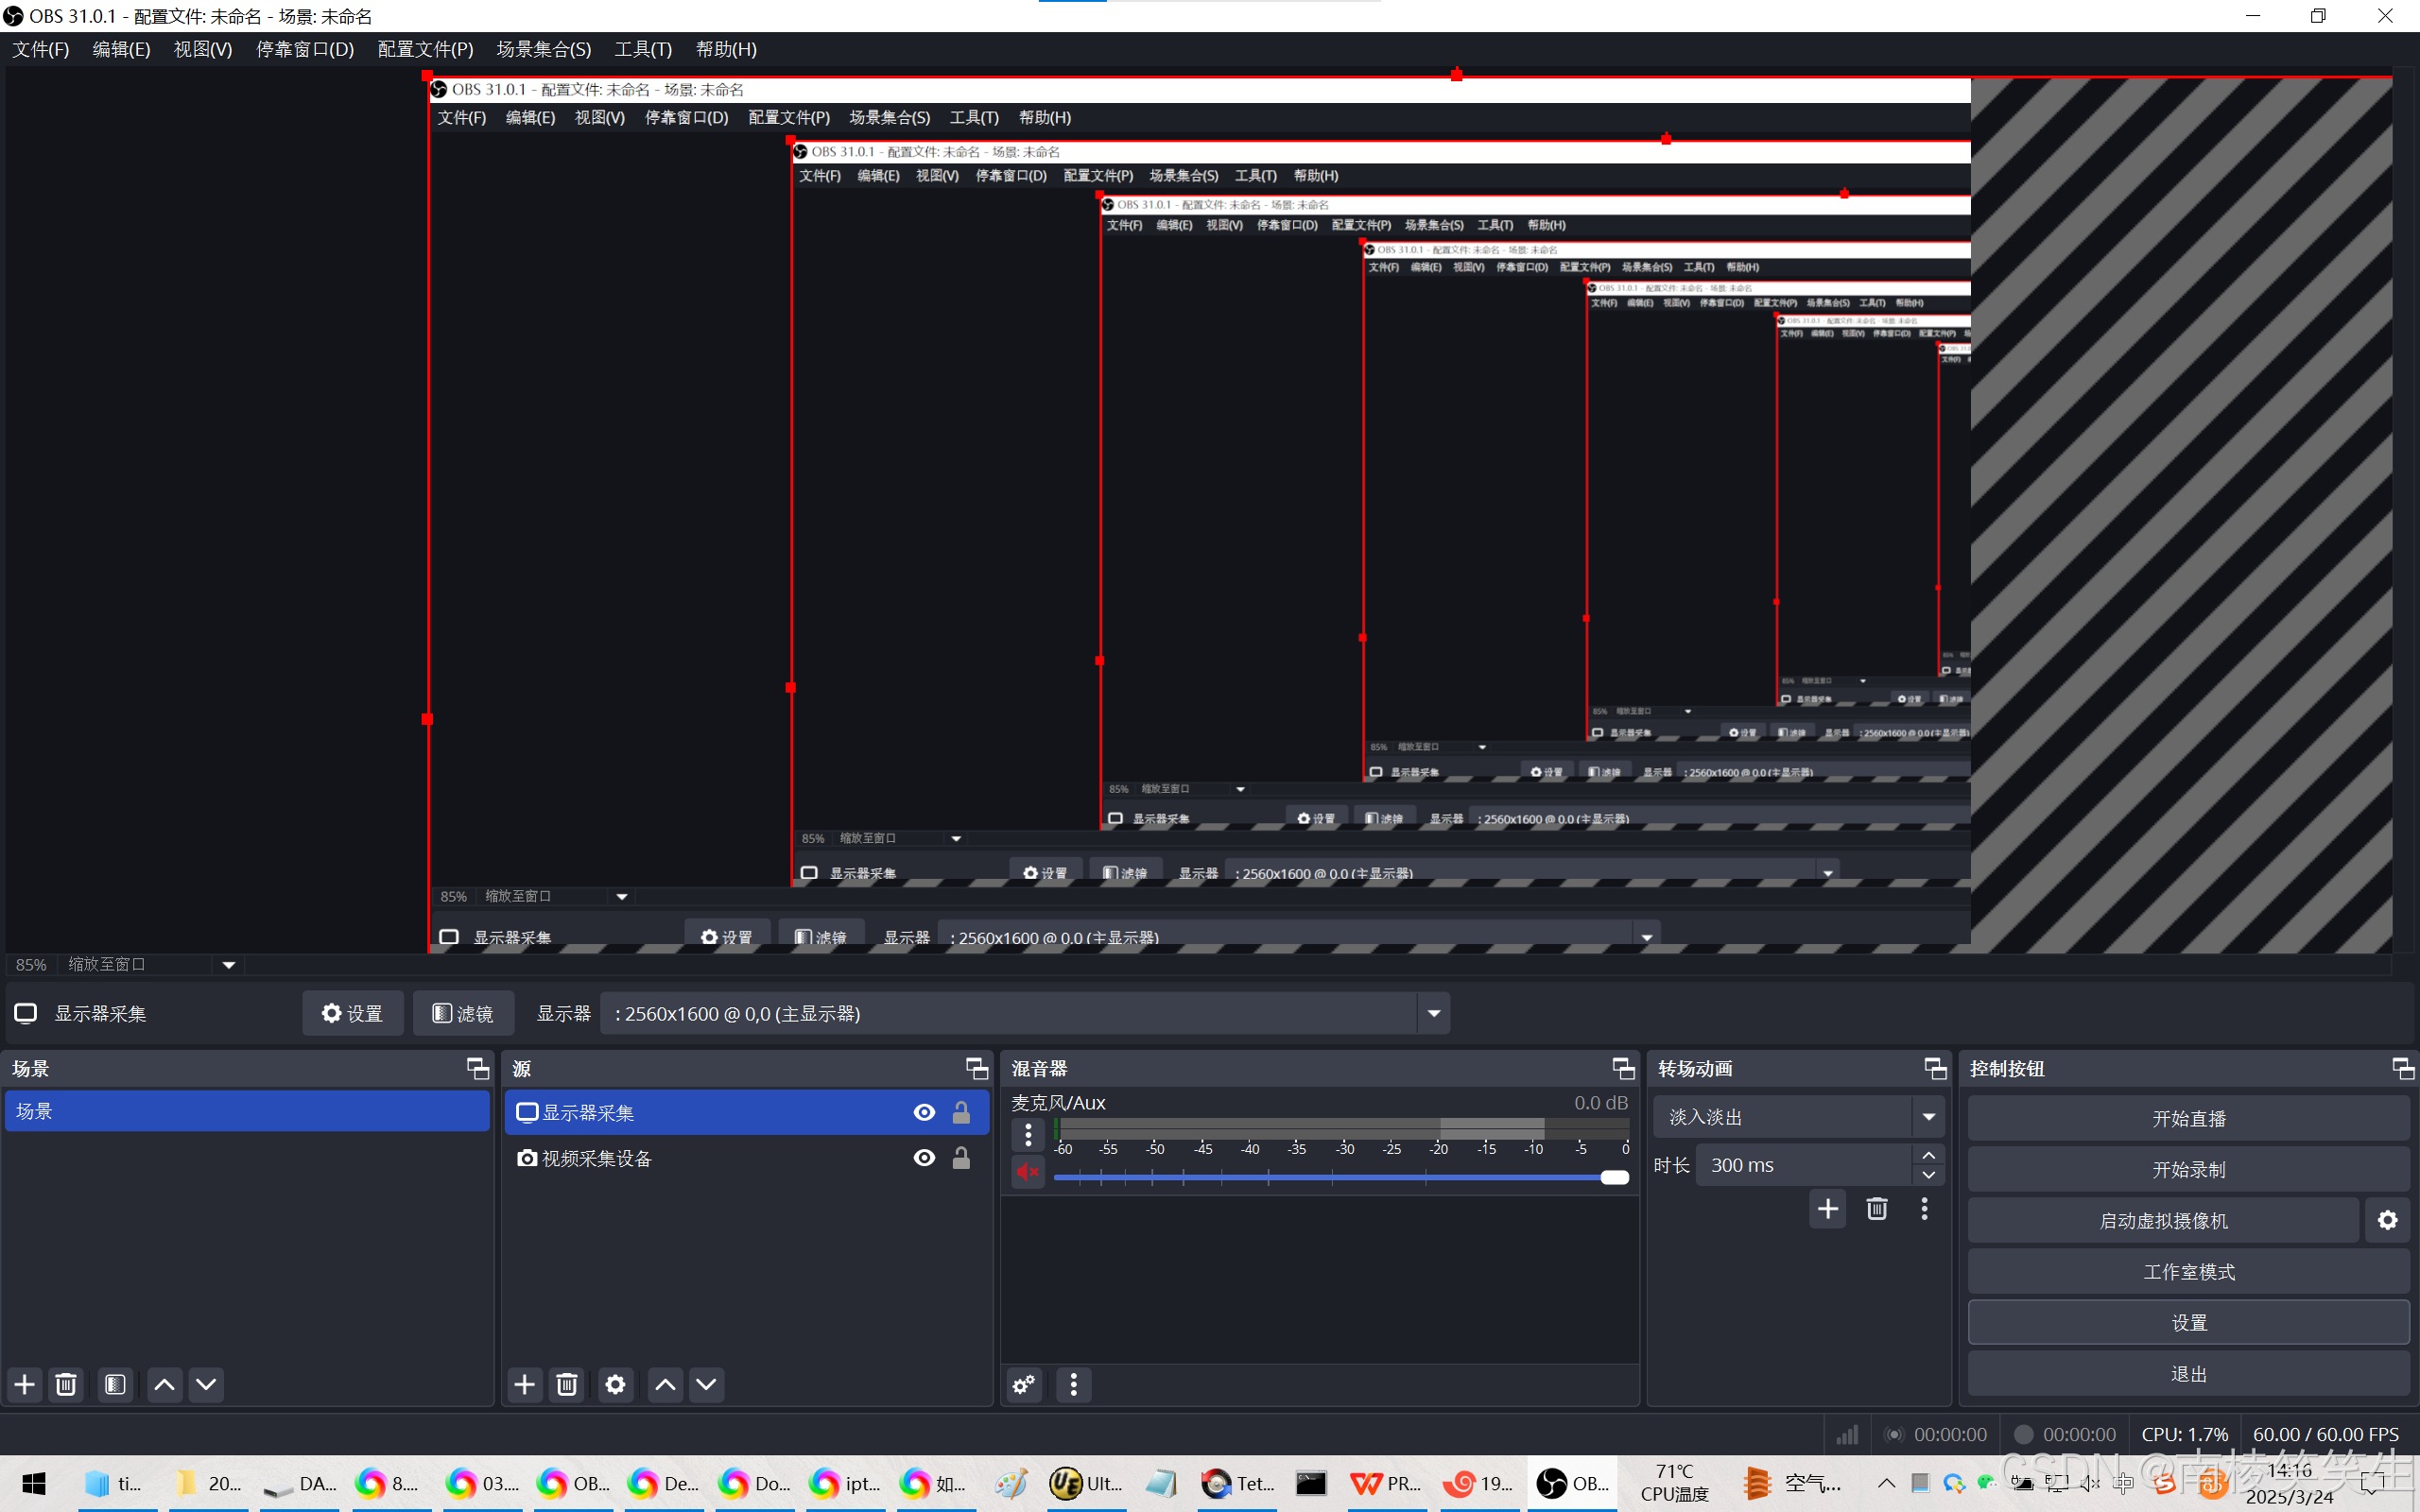Image resolution: width=2420 pixels, height=1512 pixels.
Task: Open source properties gear in Sources panel
Action: tap(615, 1384)
